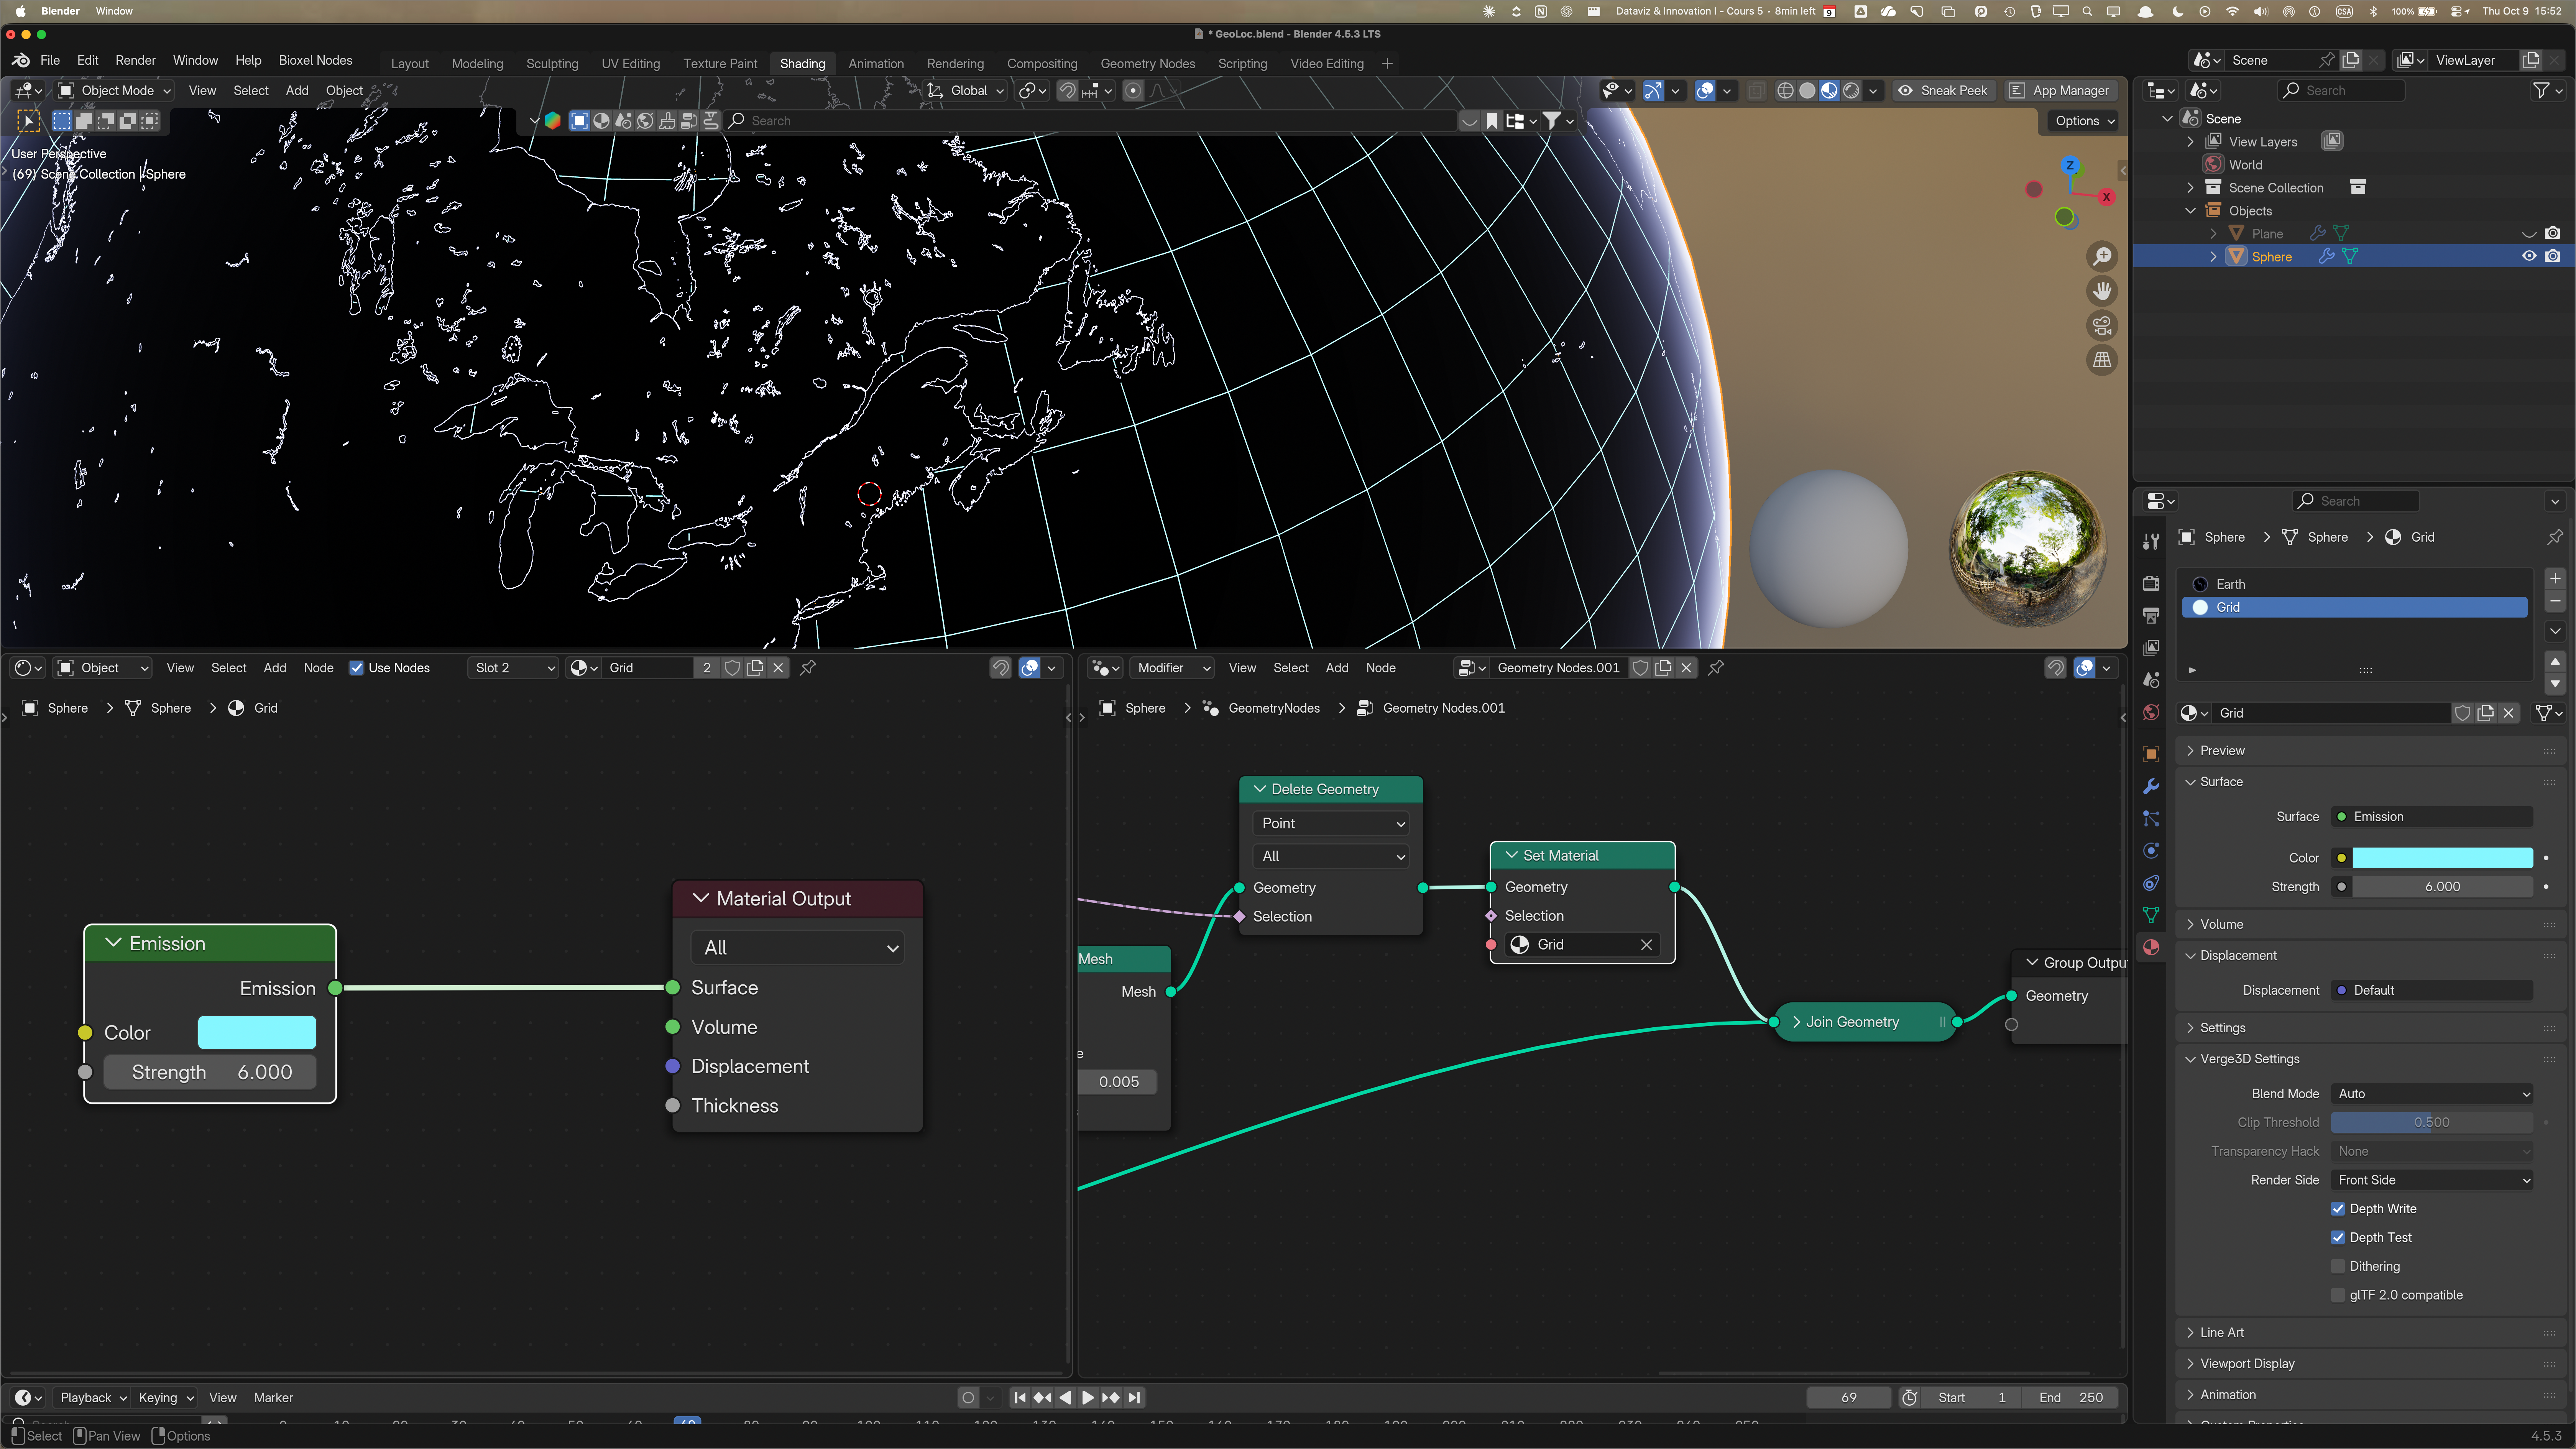This screenshot has height=1449, width=2576.
Task: Click the pan view hand icon
Action: click(x=2102, y=291)
